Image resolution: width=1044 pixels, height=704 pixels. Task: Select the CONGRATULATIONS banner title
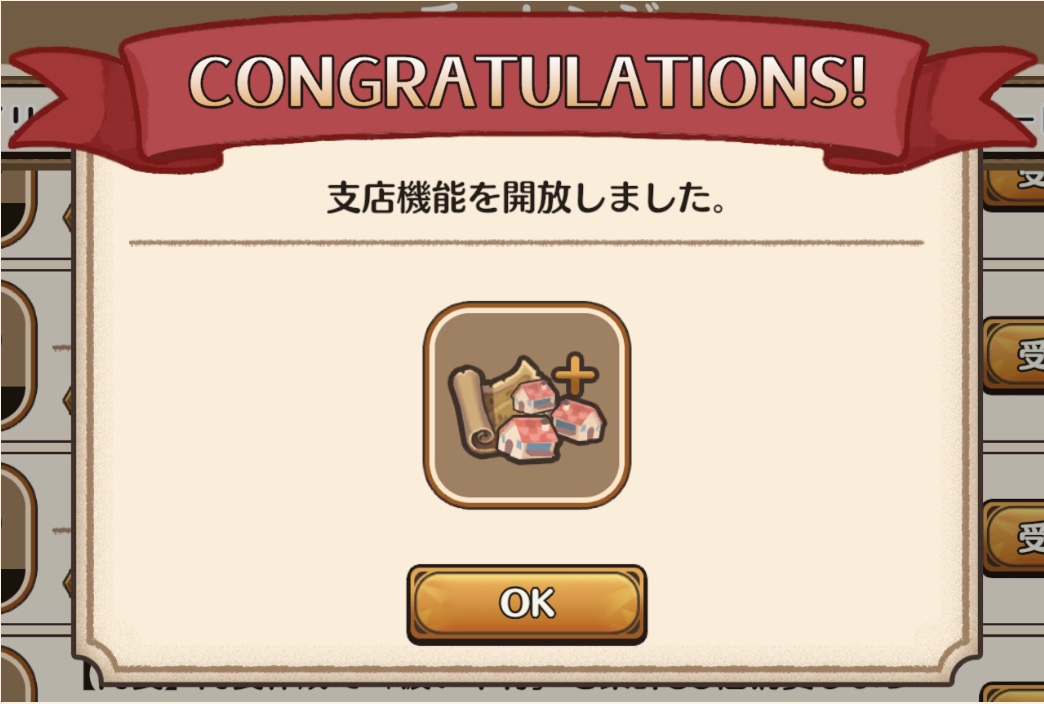click(x=528, y=81)
